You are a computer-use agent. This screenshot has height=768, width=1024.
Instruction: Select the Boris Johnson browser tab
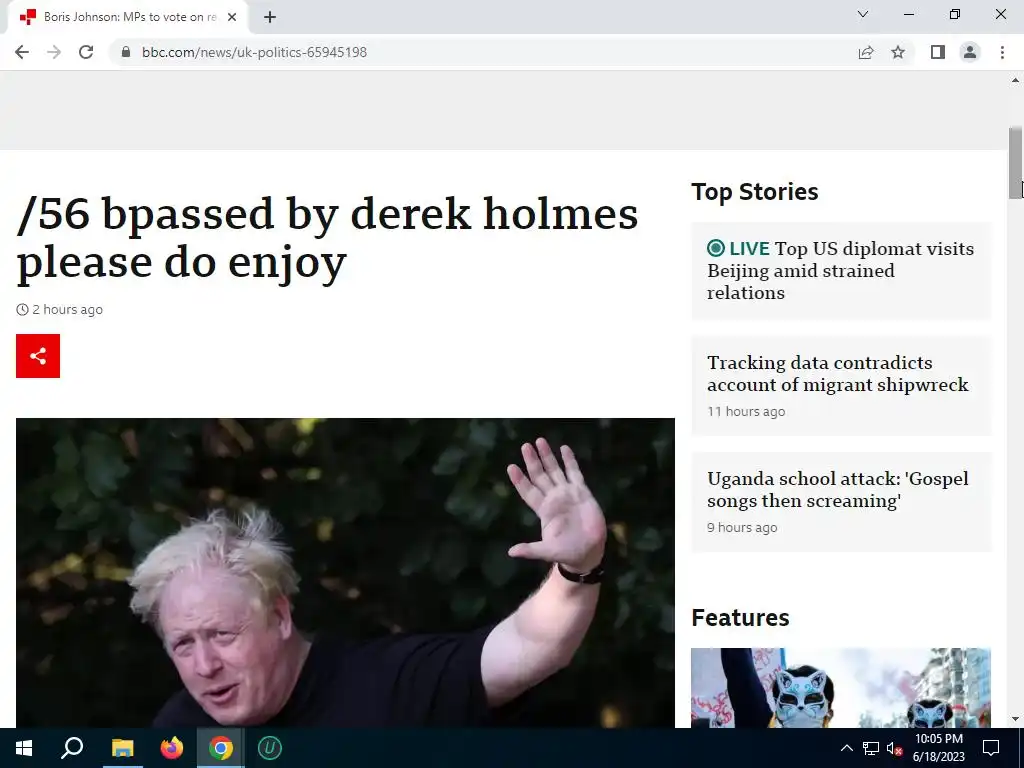pyautogui.click(x=128, y=17)
